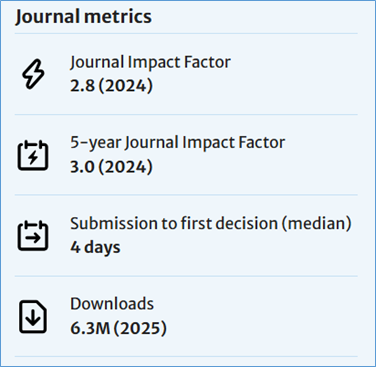This screenshot has height=367, width=376.
Task: Click the 3.0 (2024) value
Action: [111, 166]
